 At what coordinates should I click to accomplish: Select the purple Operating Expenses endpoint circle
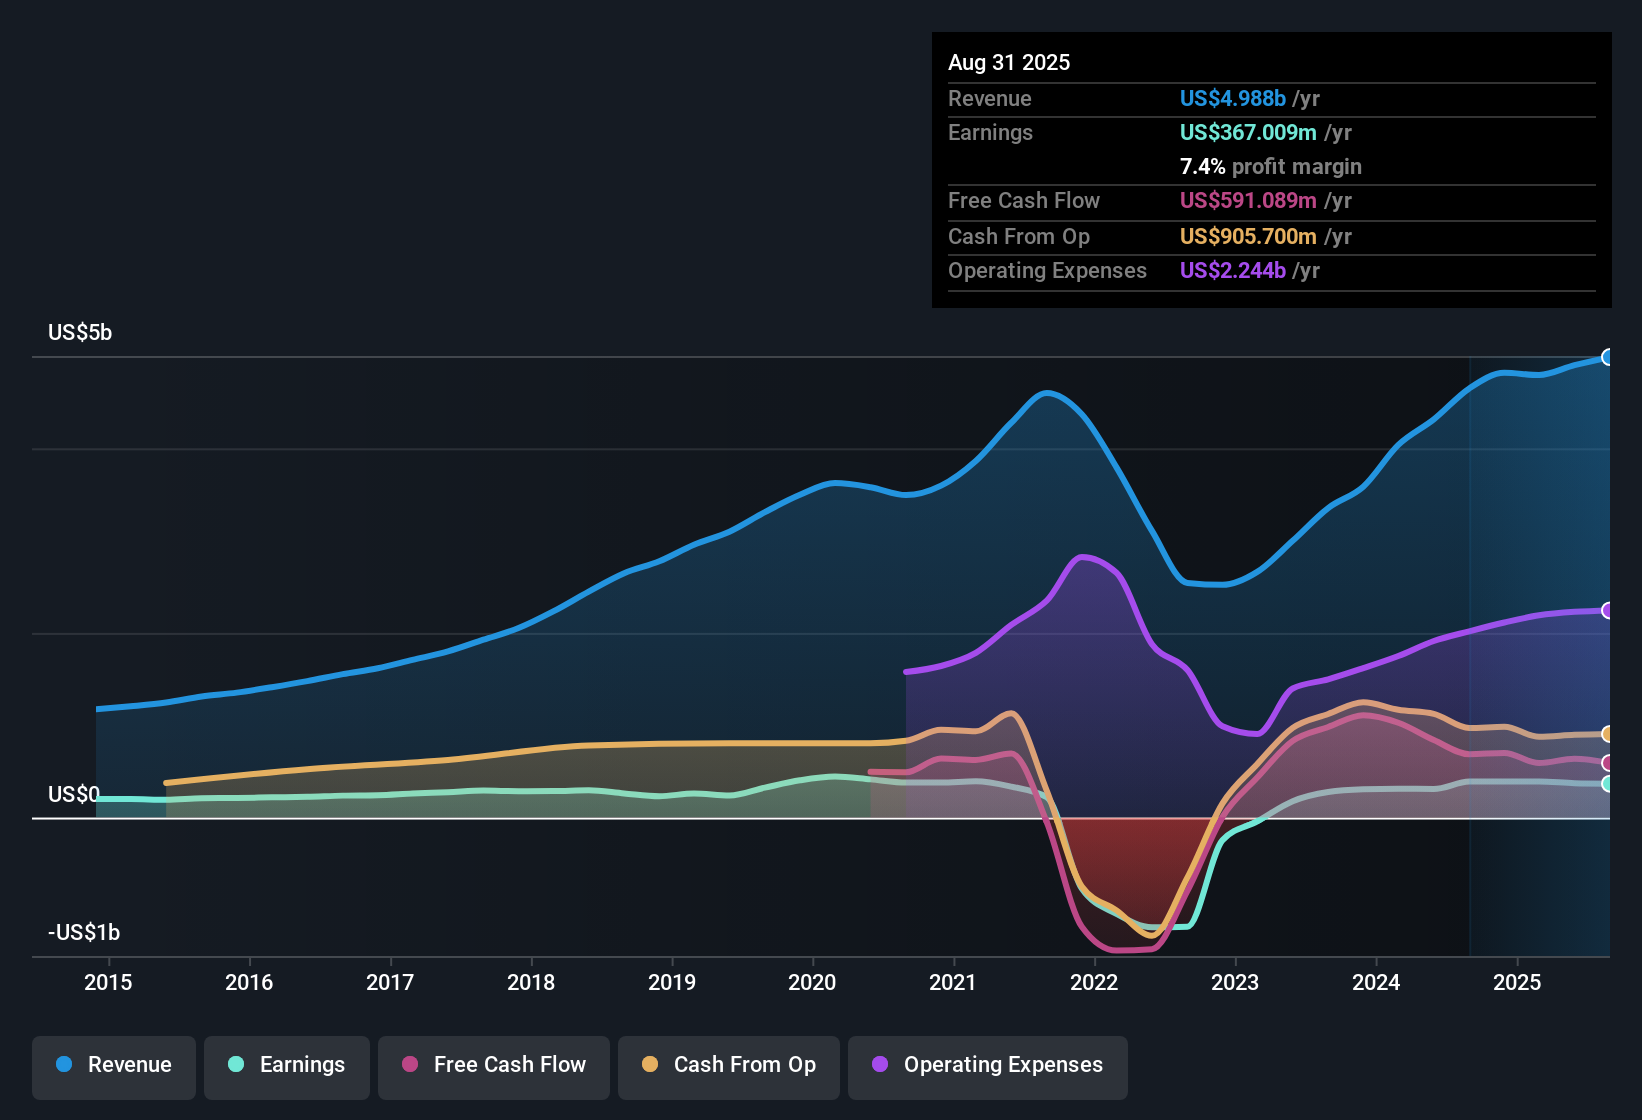click(x=1607, y=610)
